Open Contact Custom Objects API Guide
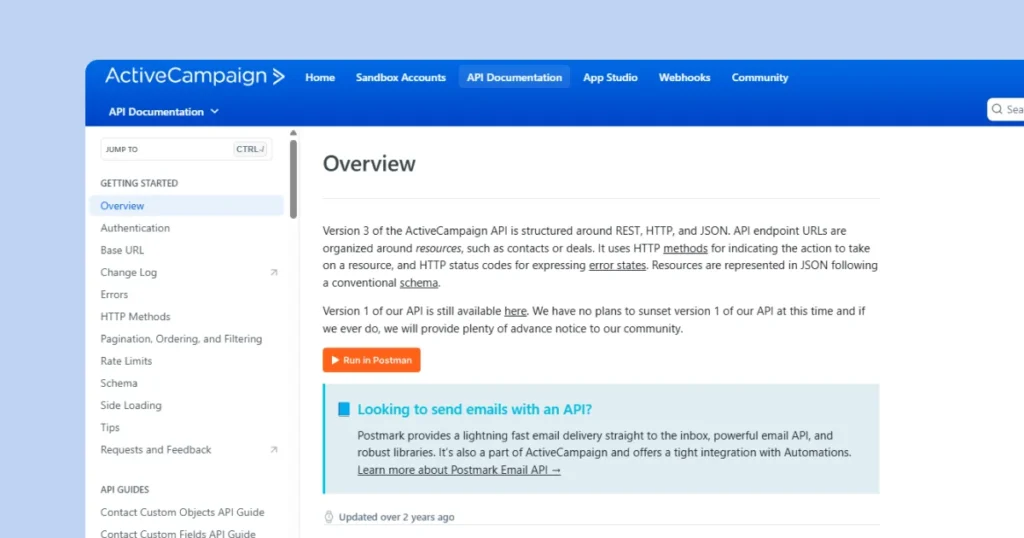 pos(182,513)
